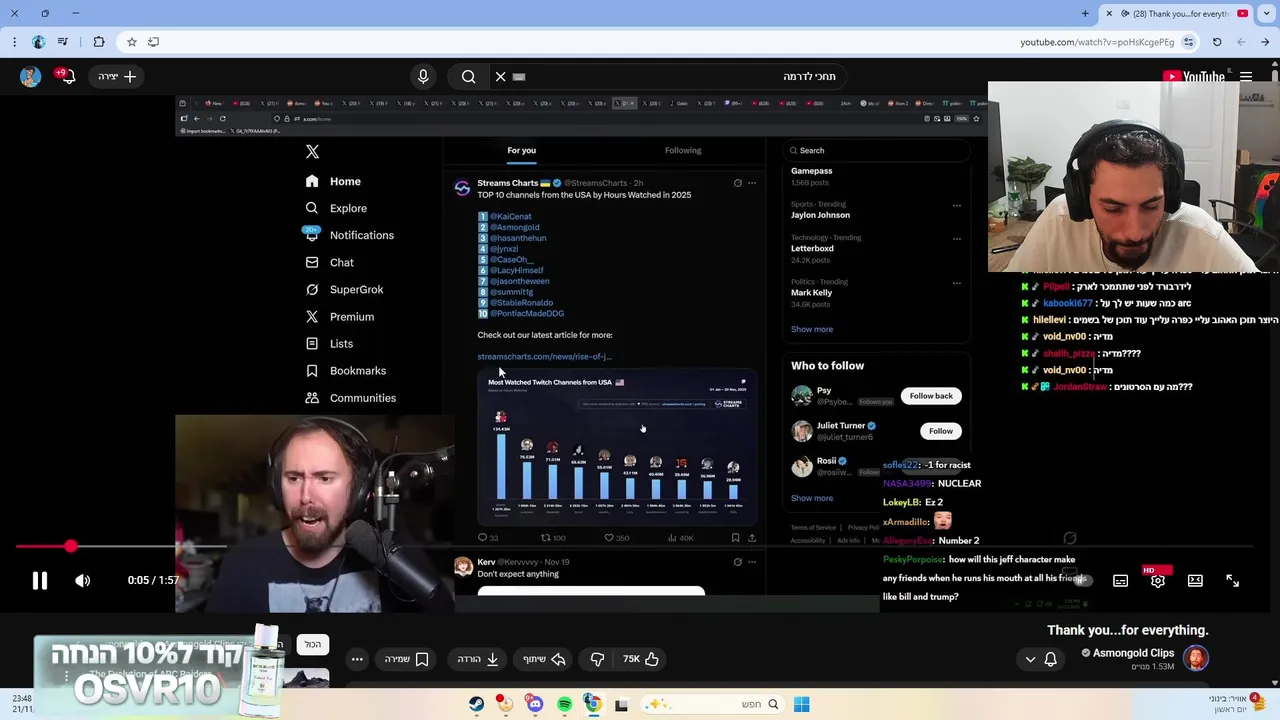1280x720 pixels.
Task: Open the YouTube hamburger guide menu
Action: pyautogui.click(x=1246, y=77)
